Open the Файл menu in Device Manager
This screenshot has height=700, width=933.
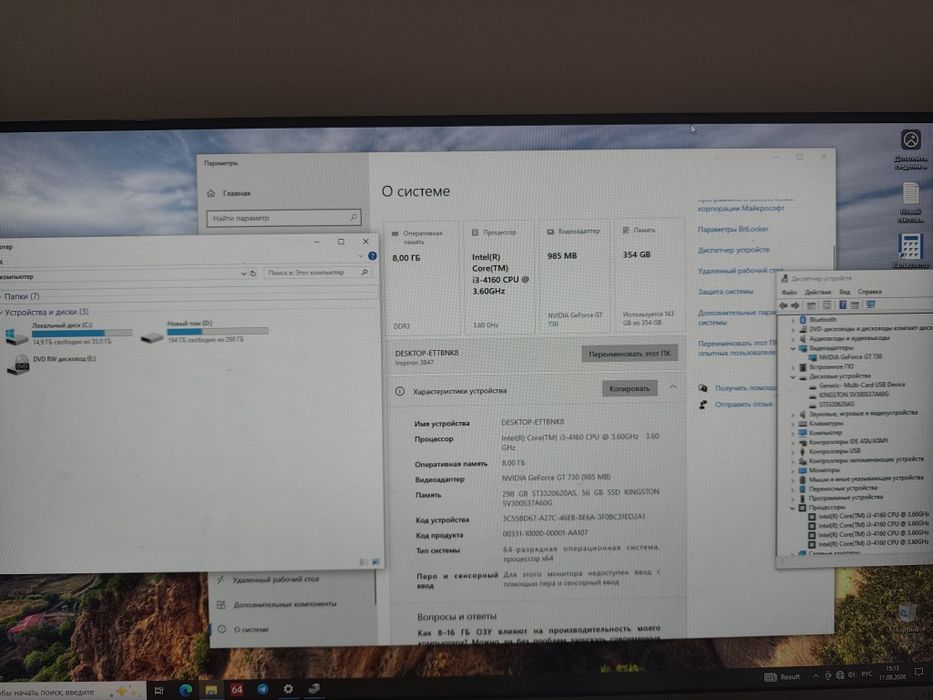pos(789,292)
